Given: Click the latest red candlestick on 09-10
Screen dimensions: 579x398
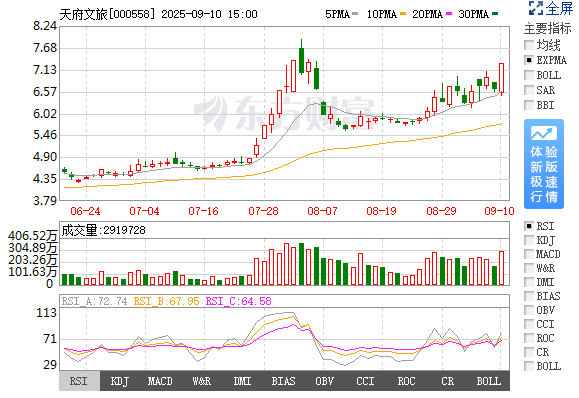Looking at the screenshot, I should click(x=501, y=78).
